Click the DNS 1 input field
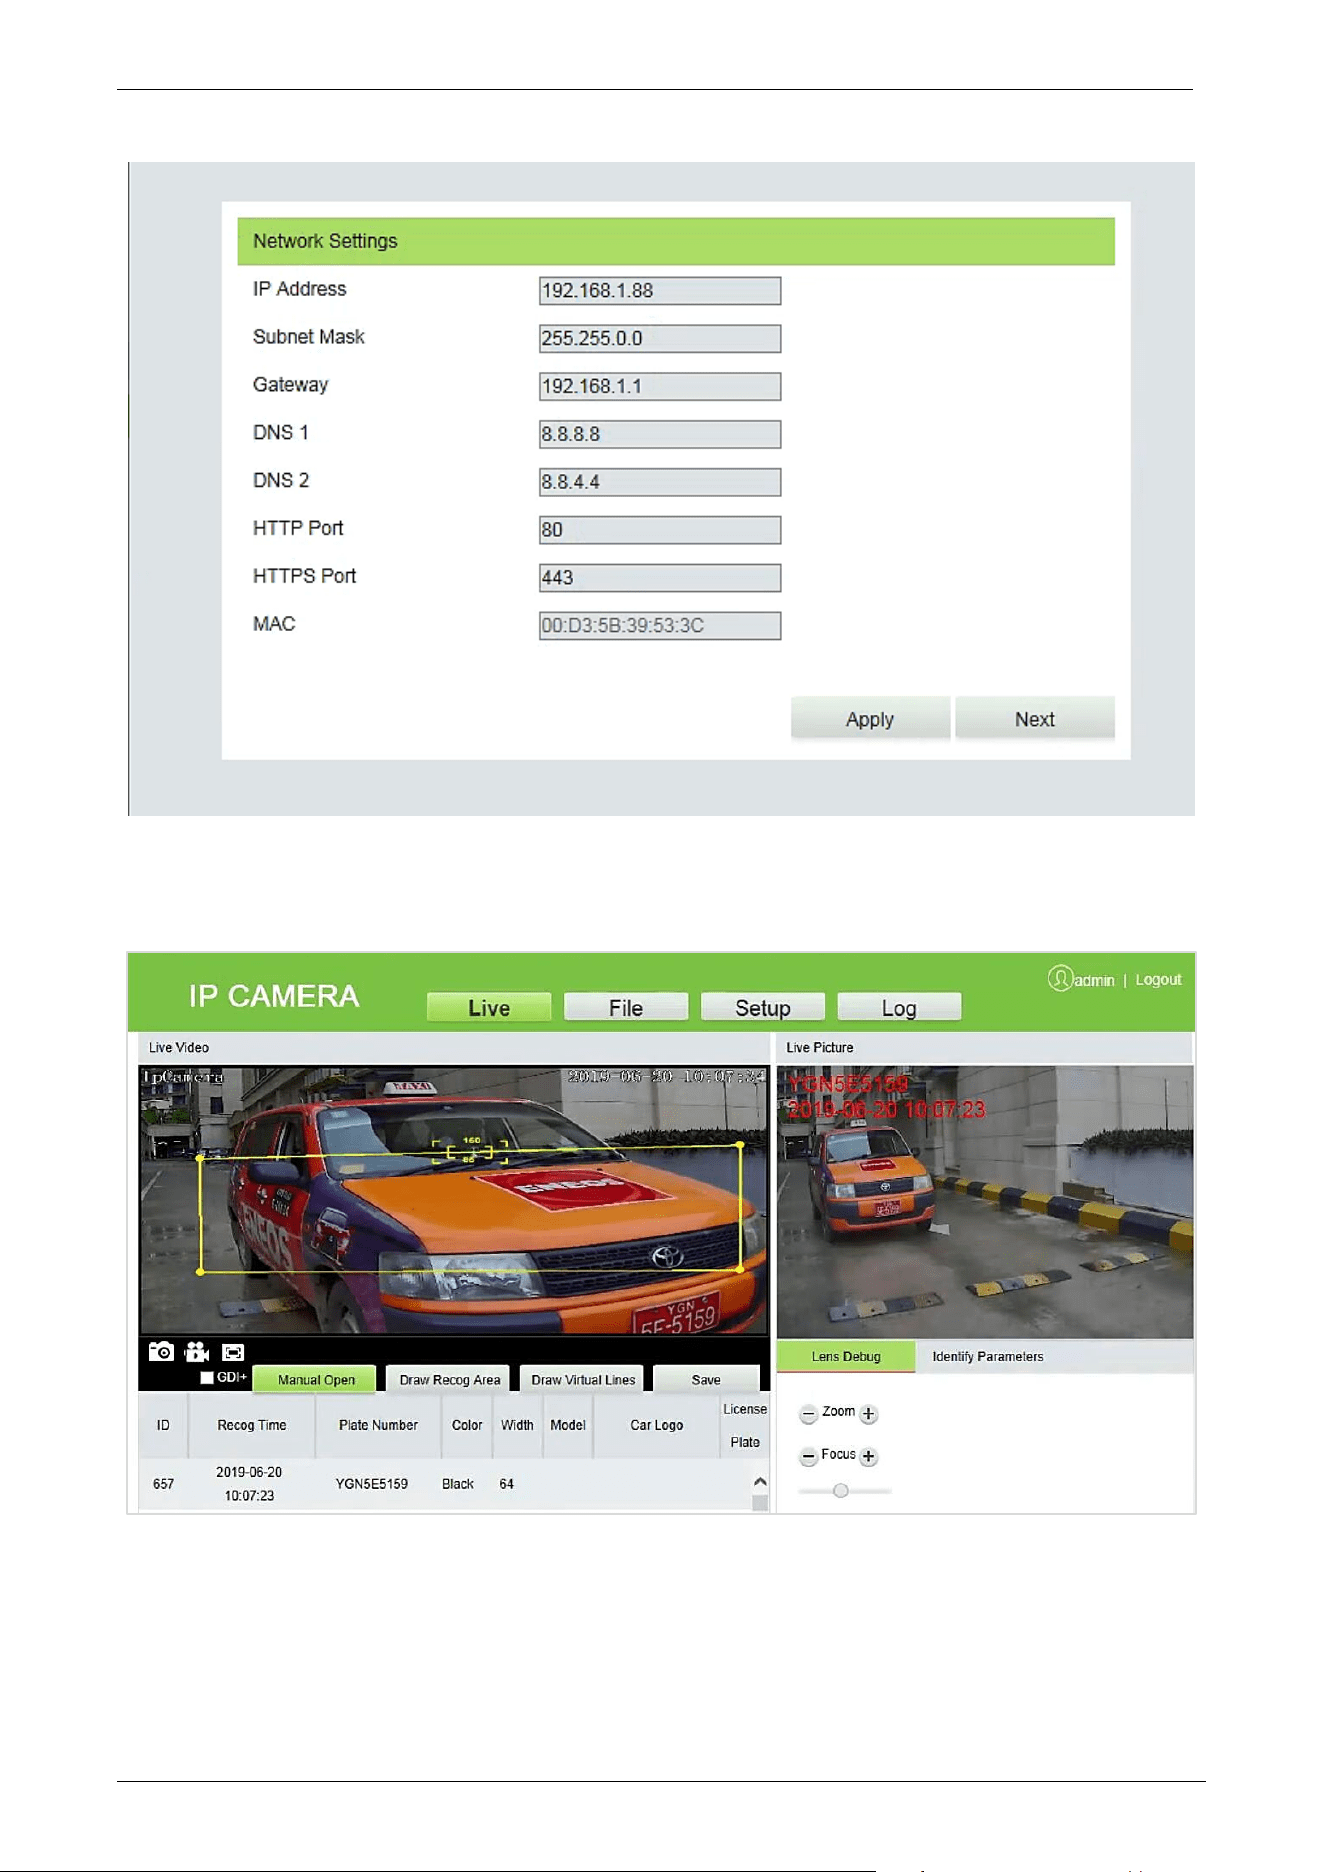Viewport: 1324px width, 1872px height. 660,434
